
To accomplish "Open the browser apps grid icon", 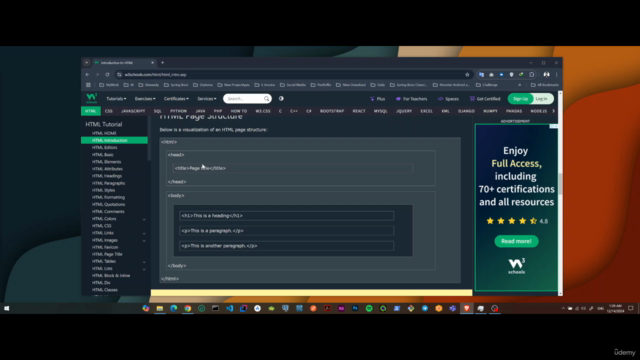I will tap(88, 85).
